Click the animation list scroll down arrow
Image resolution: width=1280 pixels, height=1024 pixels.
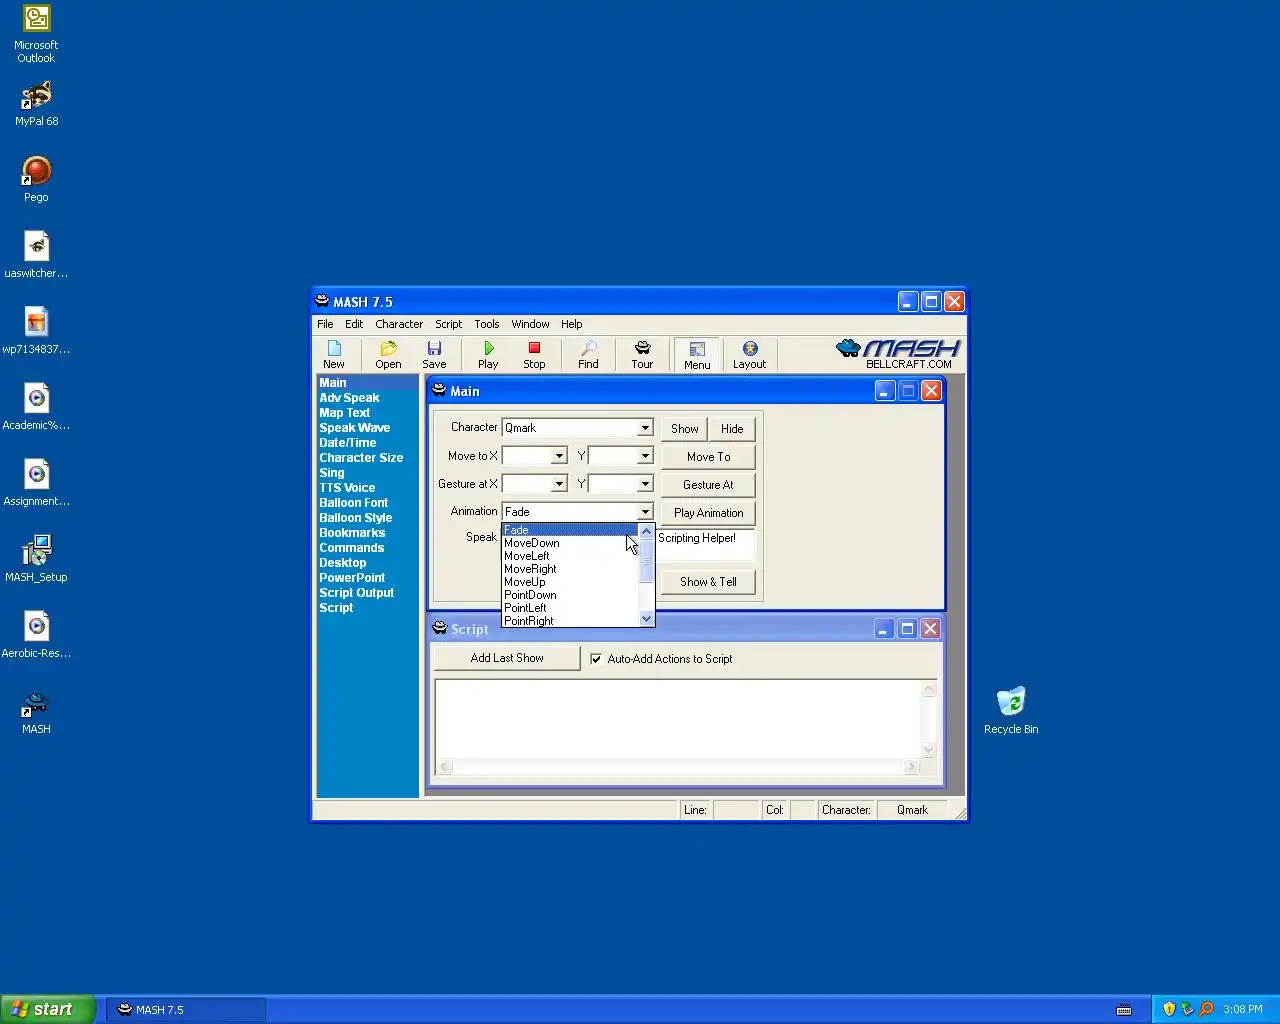(646, 619)
